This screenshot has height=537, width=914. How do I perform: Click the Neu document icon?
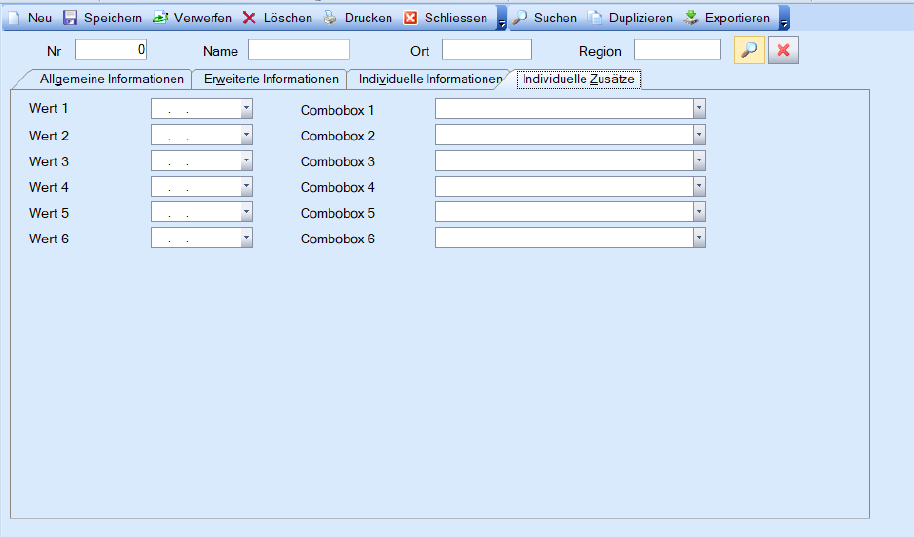click(14, 18)
